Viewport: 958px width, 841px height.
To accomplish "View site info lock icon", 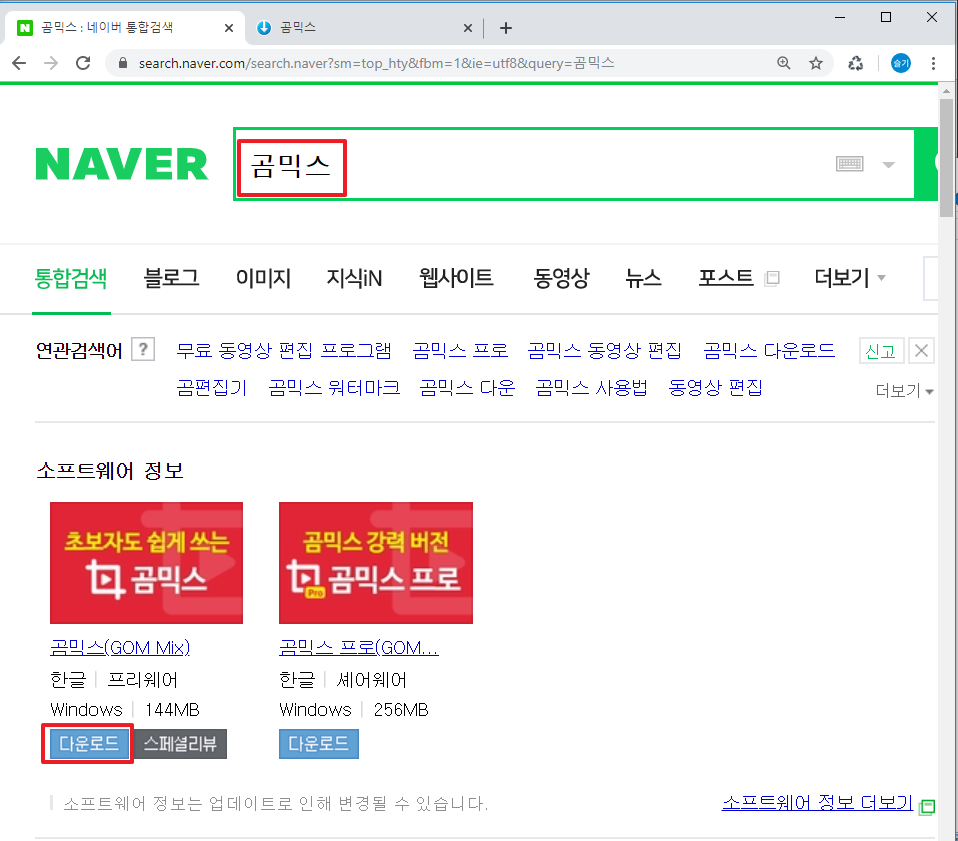I will pos(123,63).
